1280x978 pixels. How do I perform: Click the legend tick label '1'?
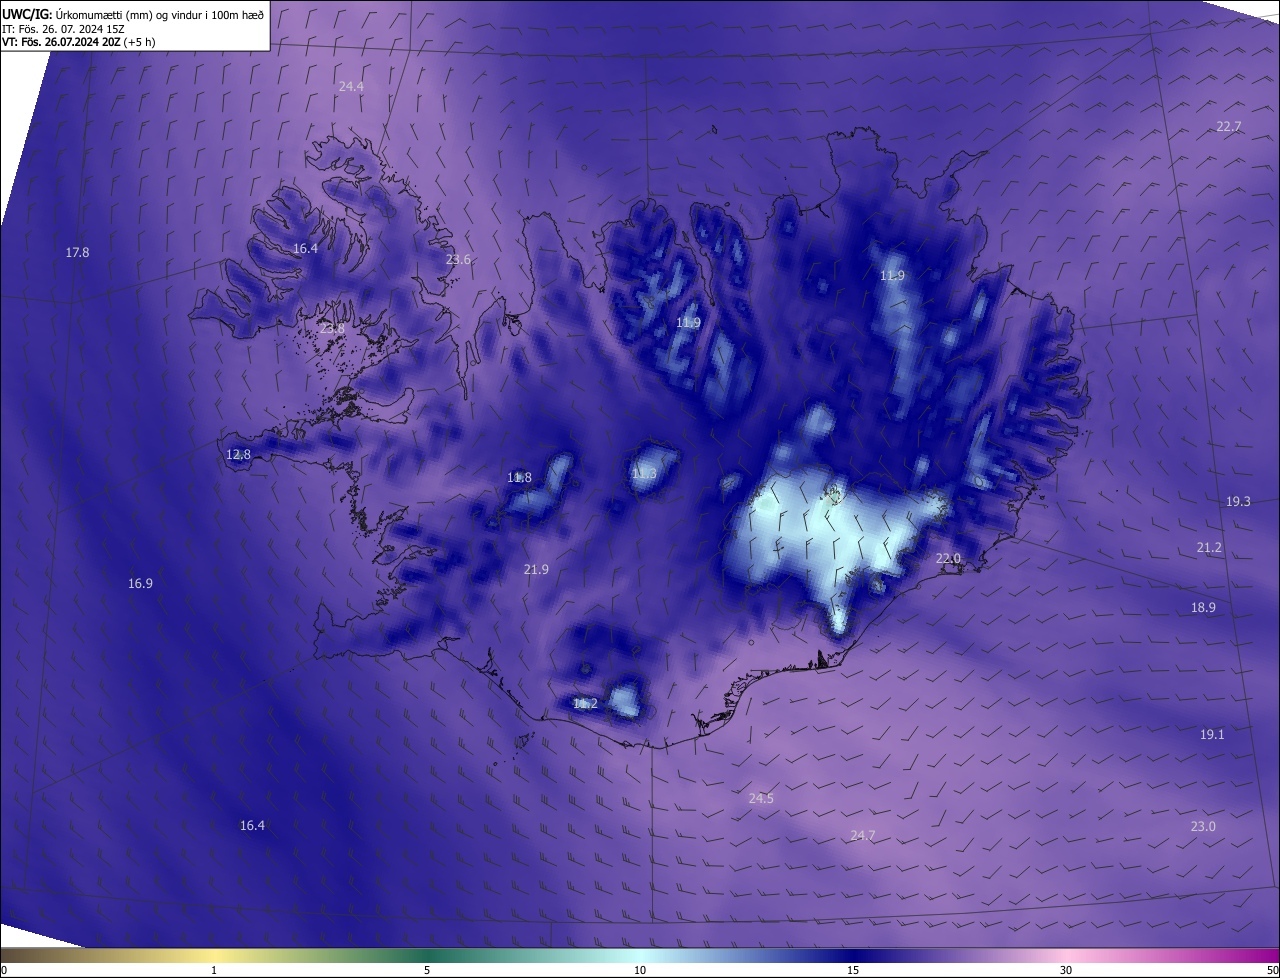214,970
